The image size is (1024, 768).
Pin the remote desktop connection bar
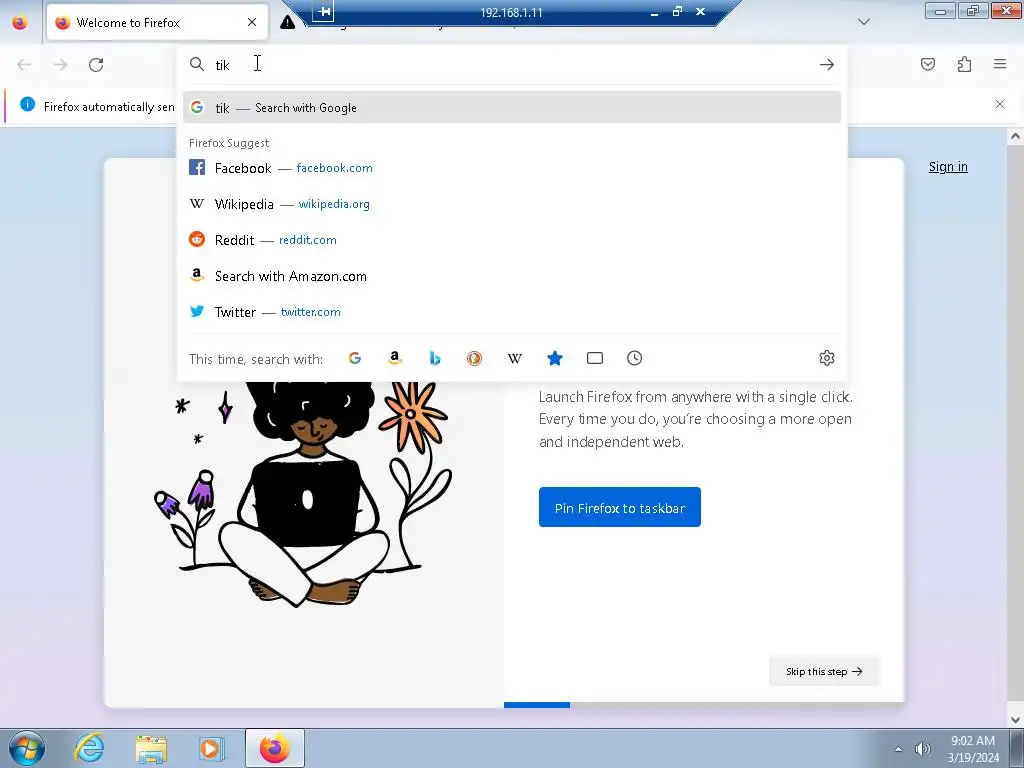[323, 11]
